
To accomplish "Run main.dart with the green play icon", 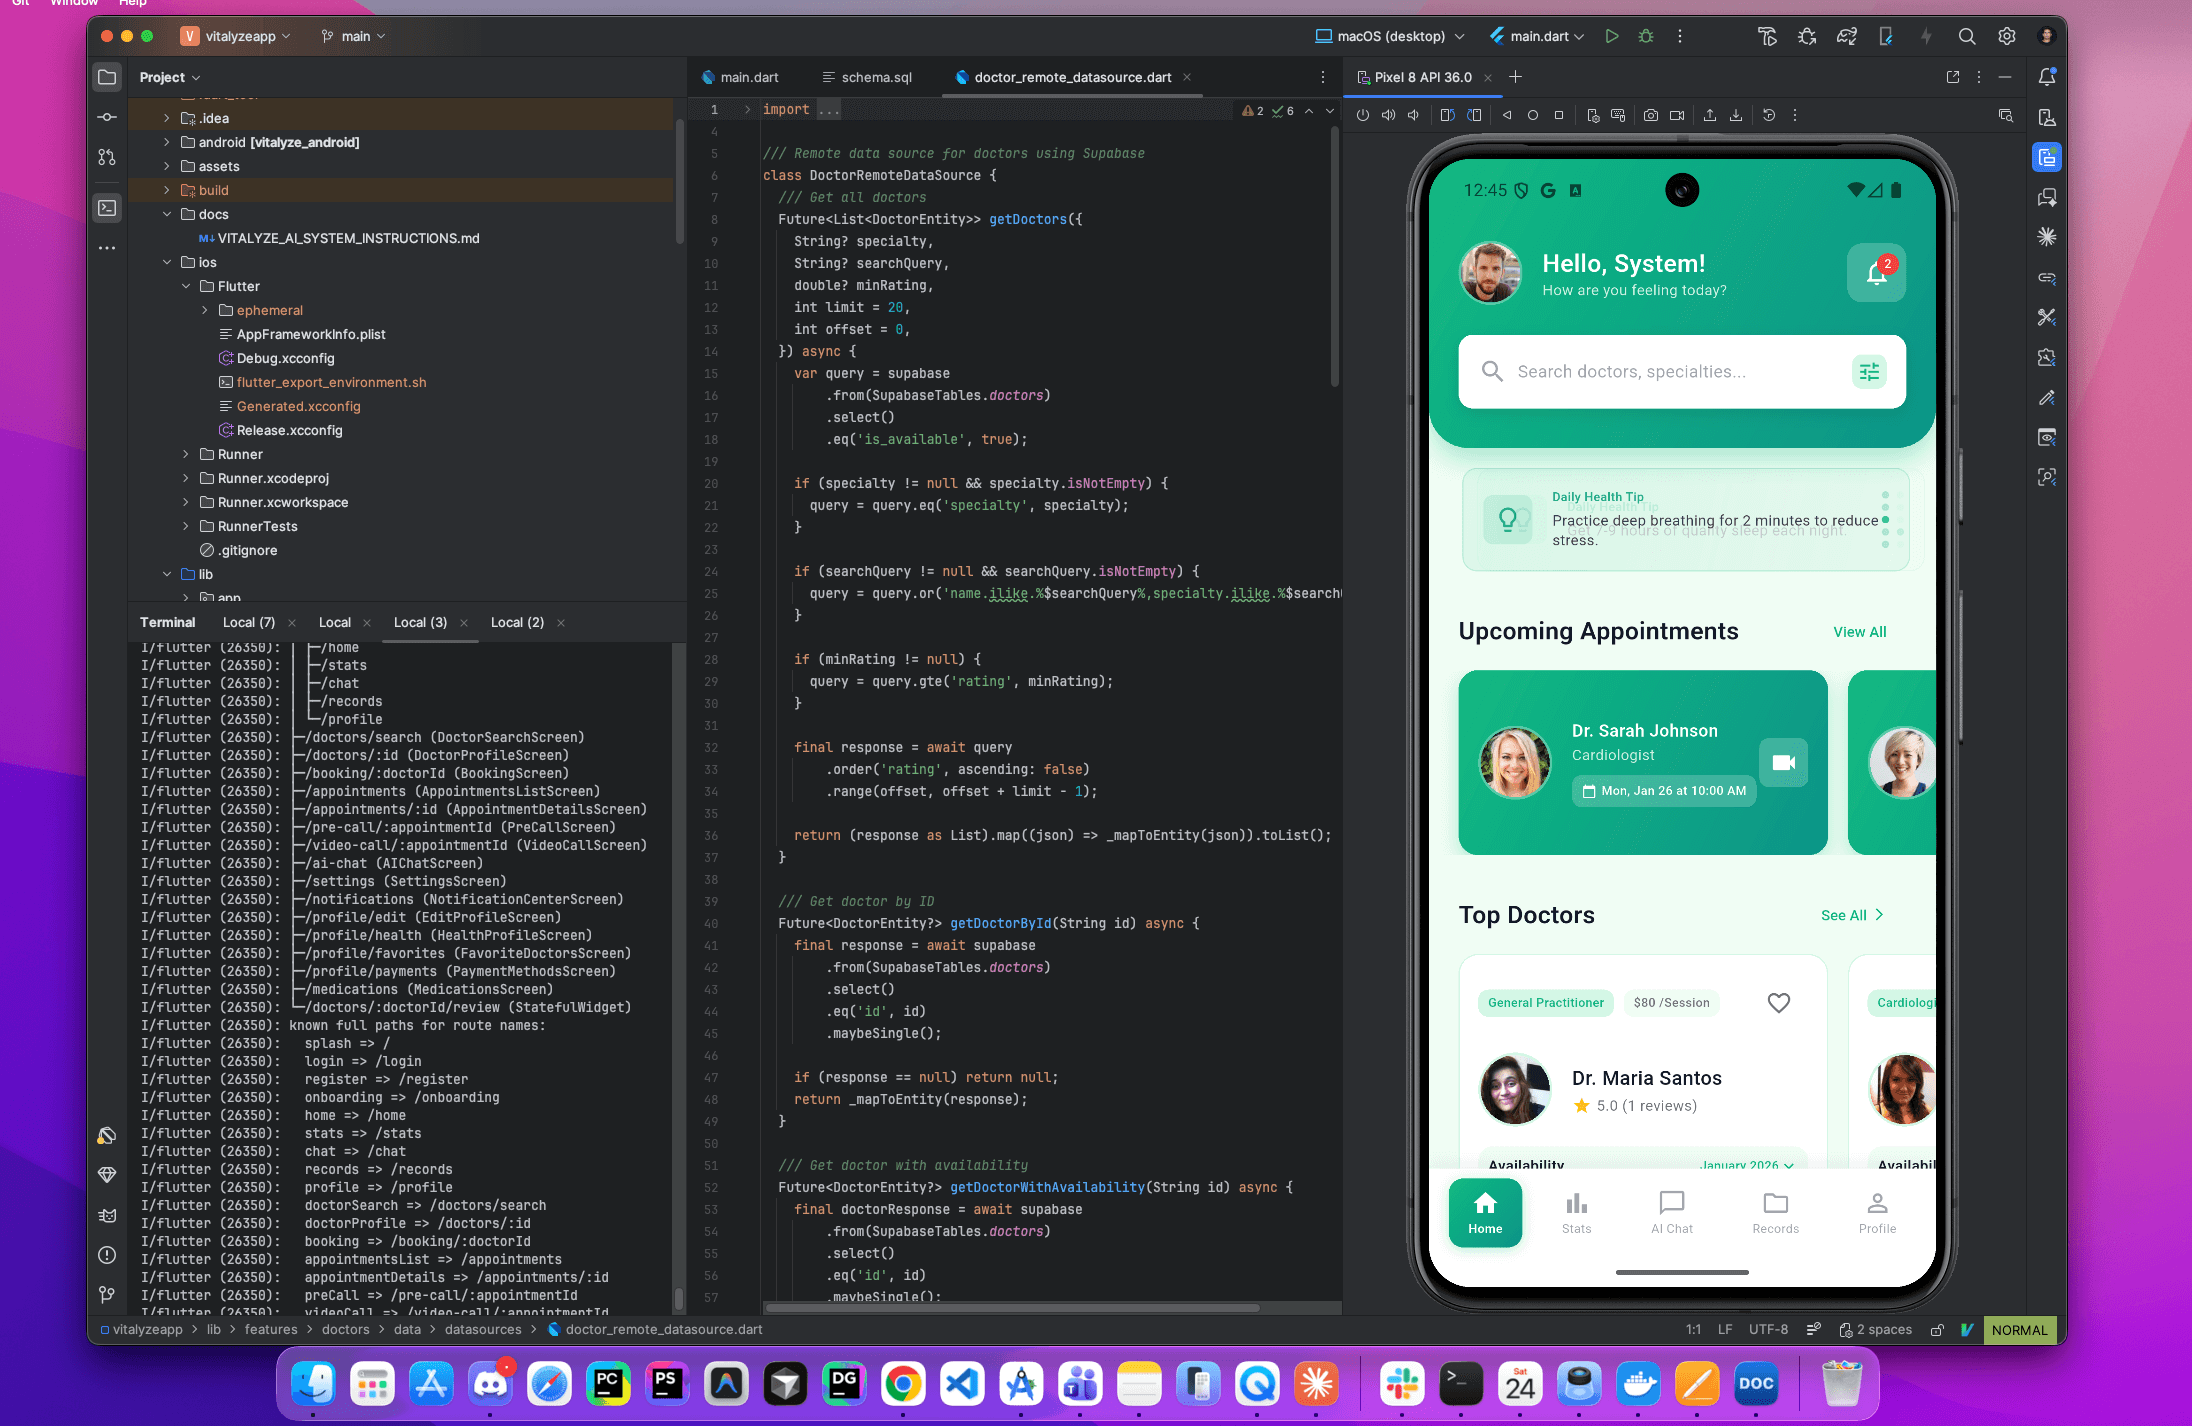I will tap(1611, 36).
